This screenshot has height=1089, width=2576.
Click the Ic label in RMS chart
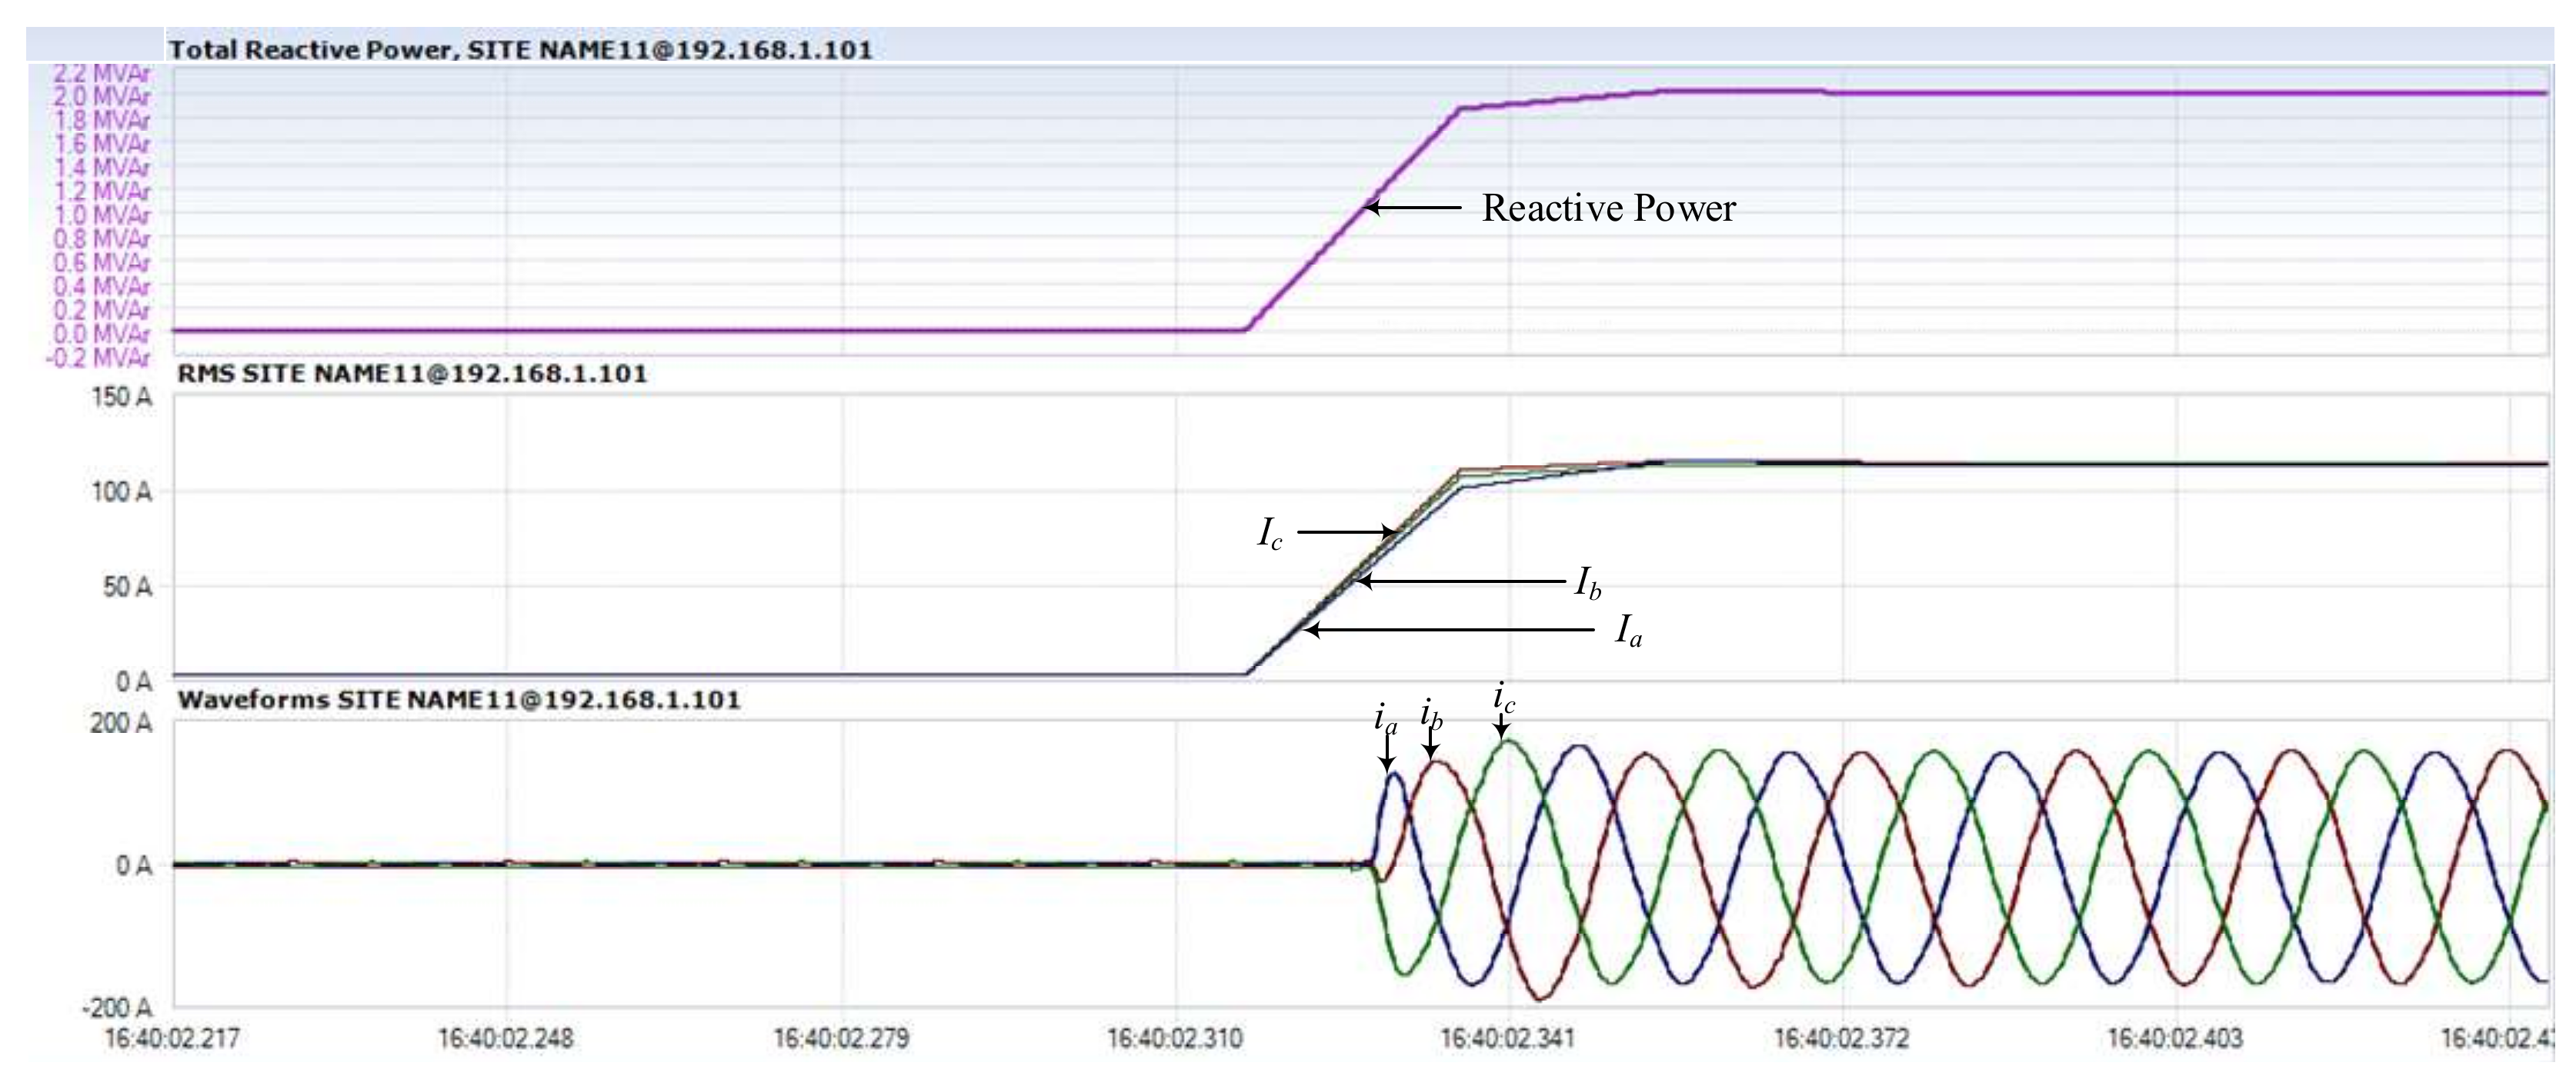click(1269, 533)
